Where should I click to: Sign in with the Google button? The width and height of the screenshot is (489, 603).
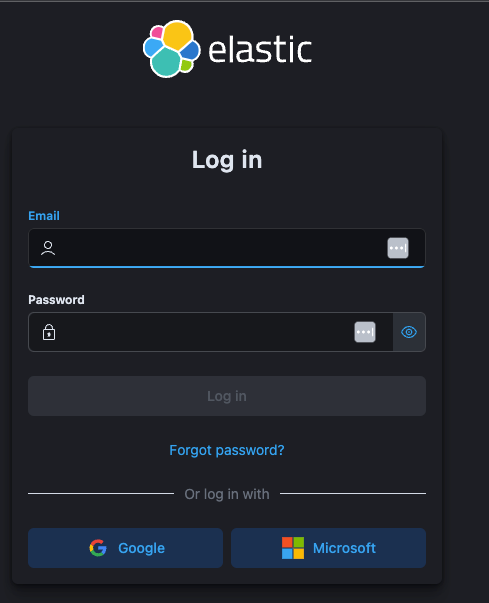[125, 548]
